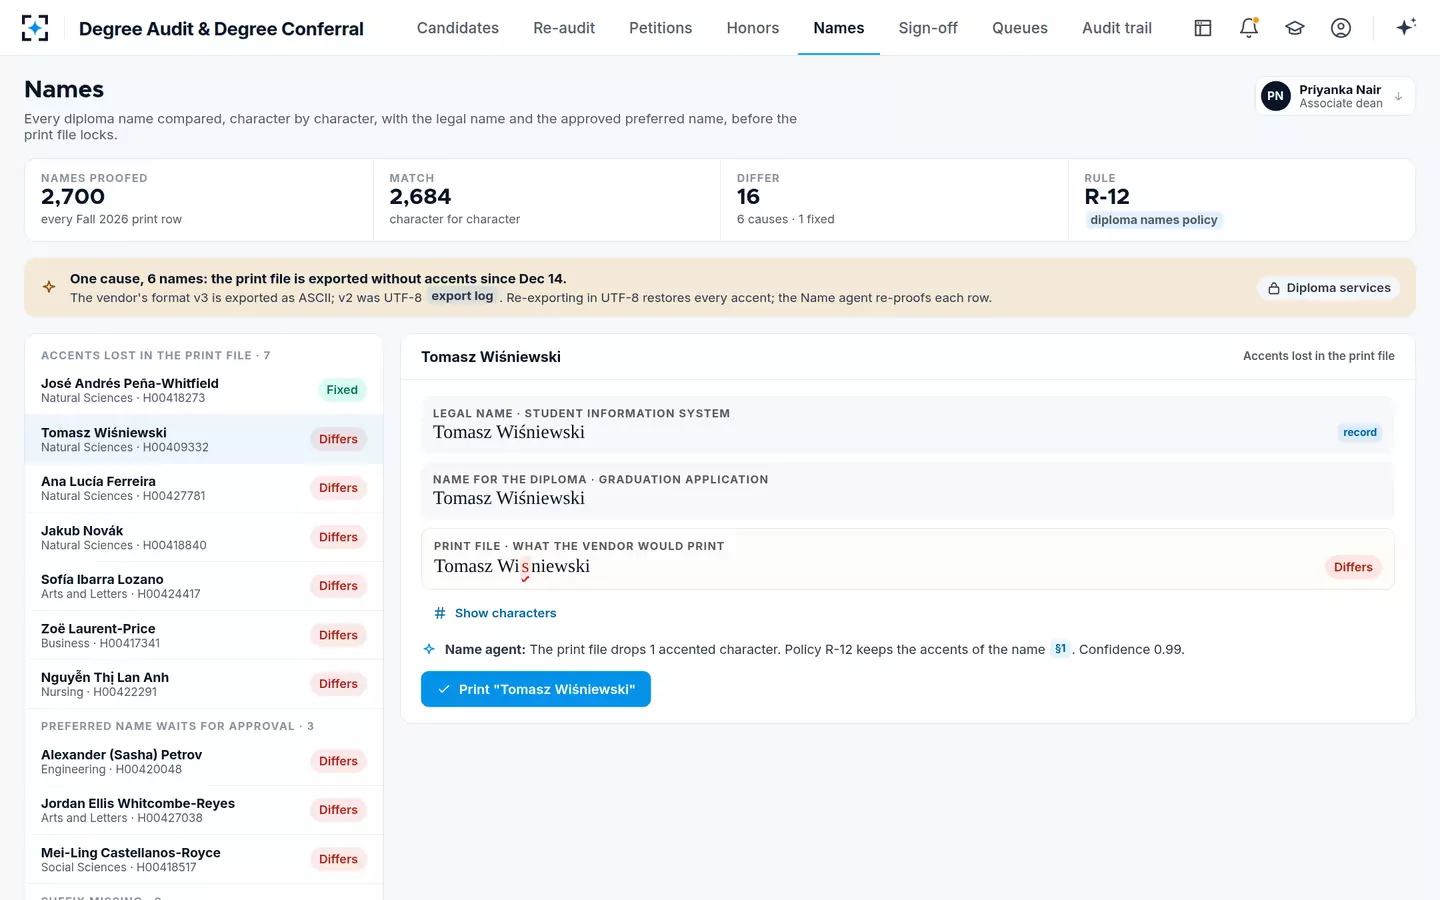Select Sofía Ibarra Lozano row
The height and width of the screenshot is (900, 1440).
[204, 586]
